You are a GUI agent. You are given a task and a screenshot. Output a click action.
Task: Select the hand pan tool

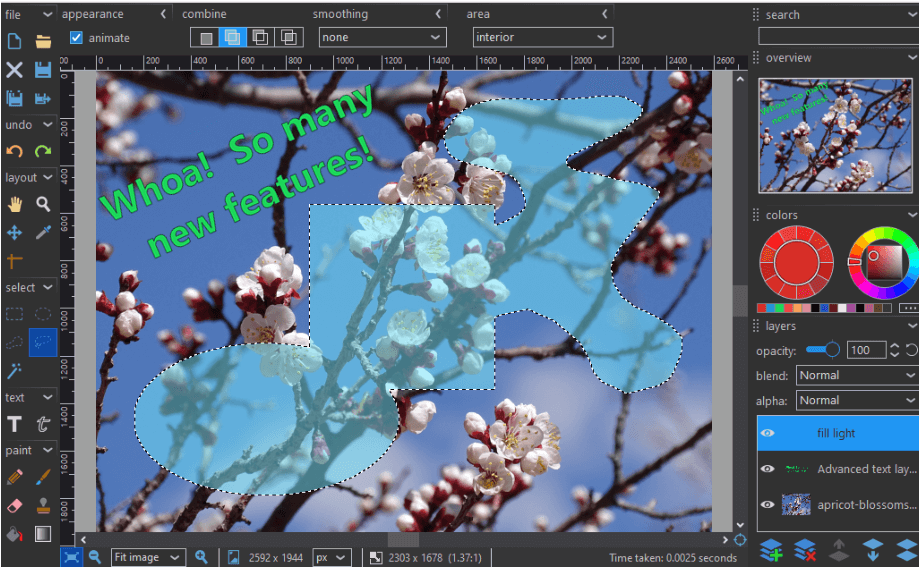pos(14,204)
